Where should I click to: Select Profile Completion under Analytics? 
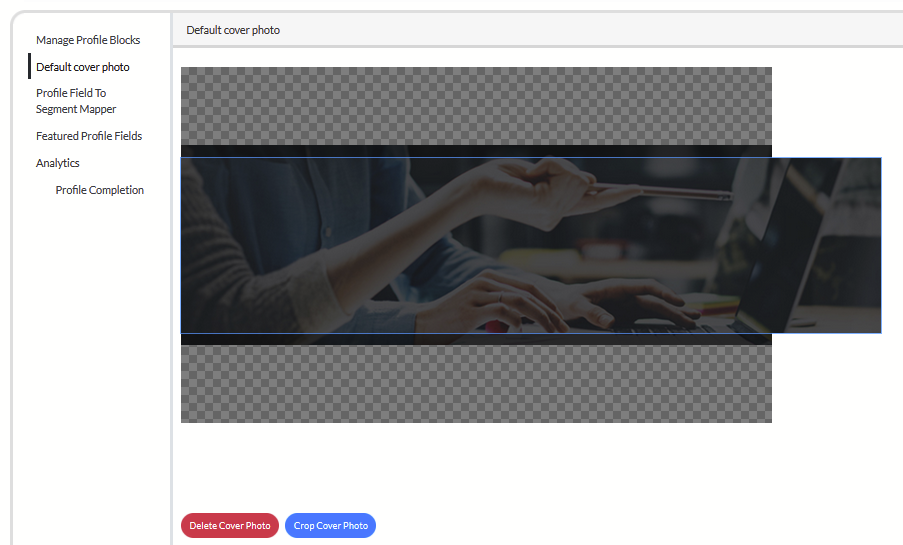(x=100, y=190)
